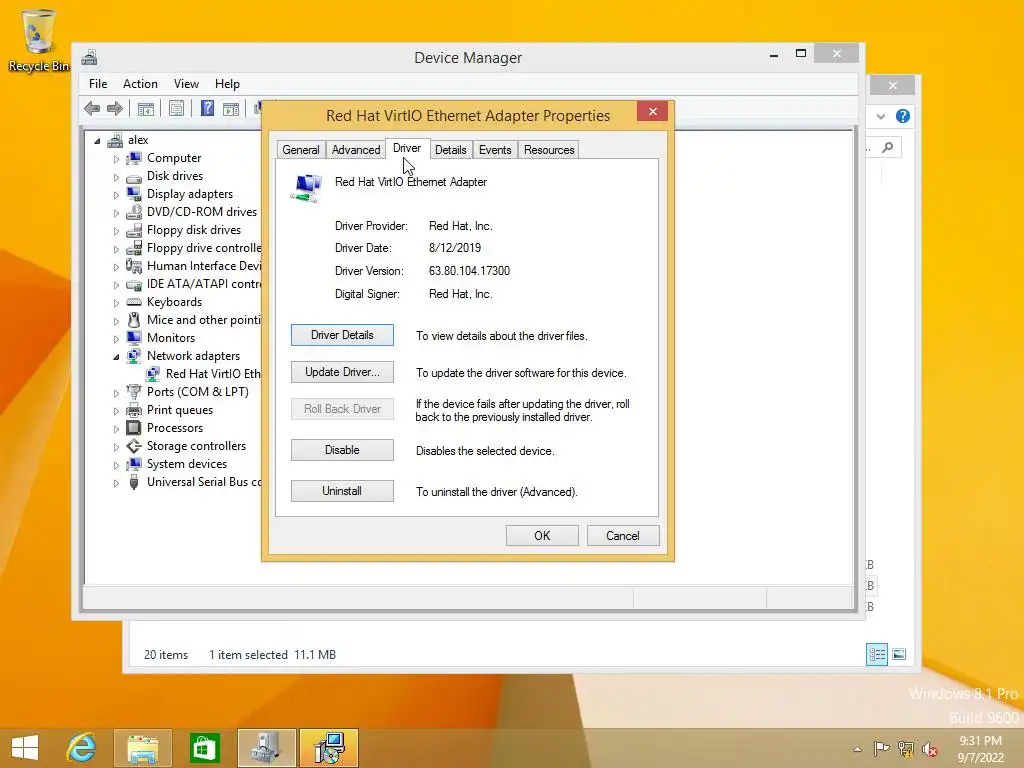Click the Network adapters category icon
1024x768 pixels.
(134, 356)
